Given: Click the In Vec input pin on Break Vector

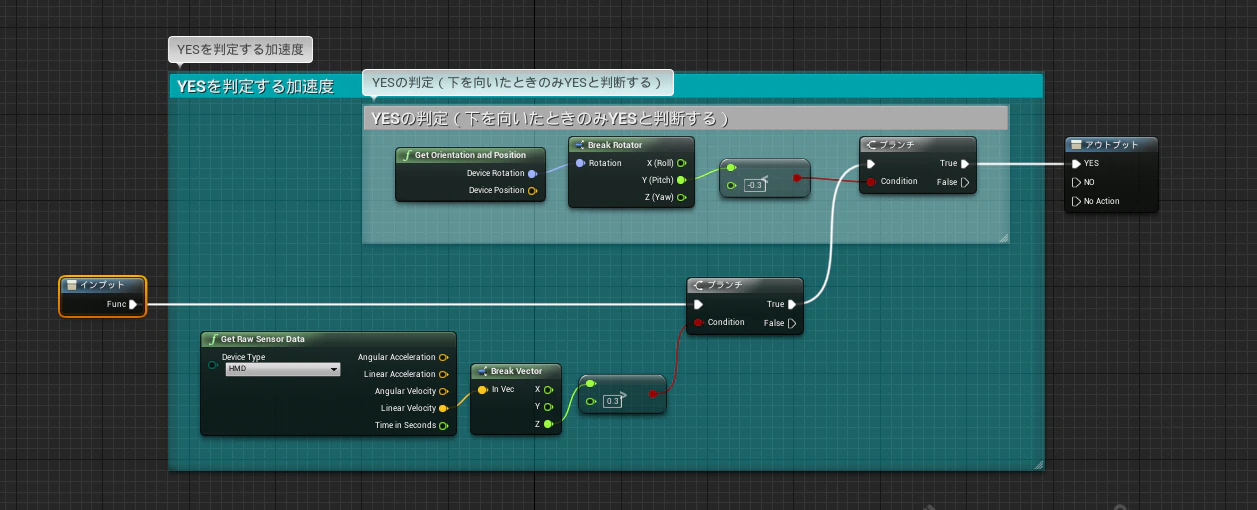Looking at the screenshot, I should (x=483, y=389).
